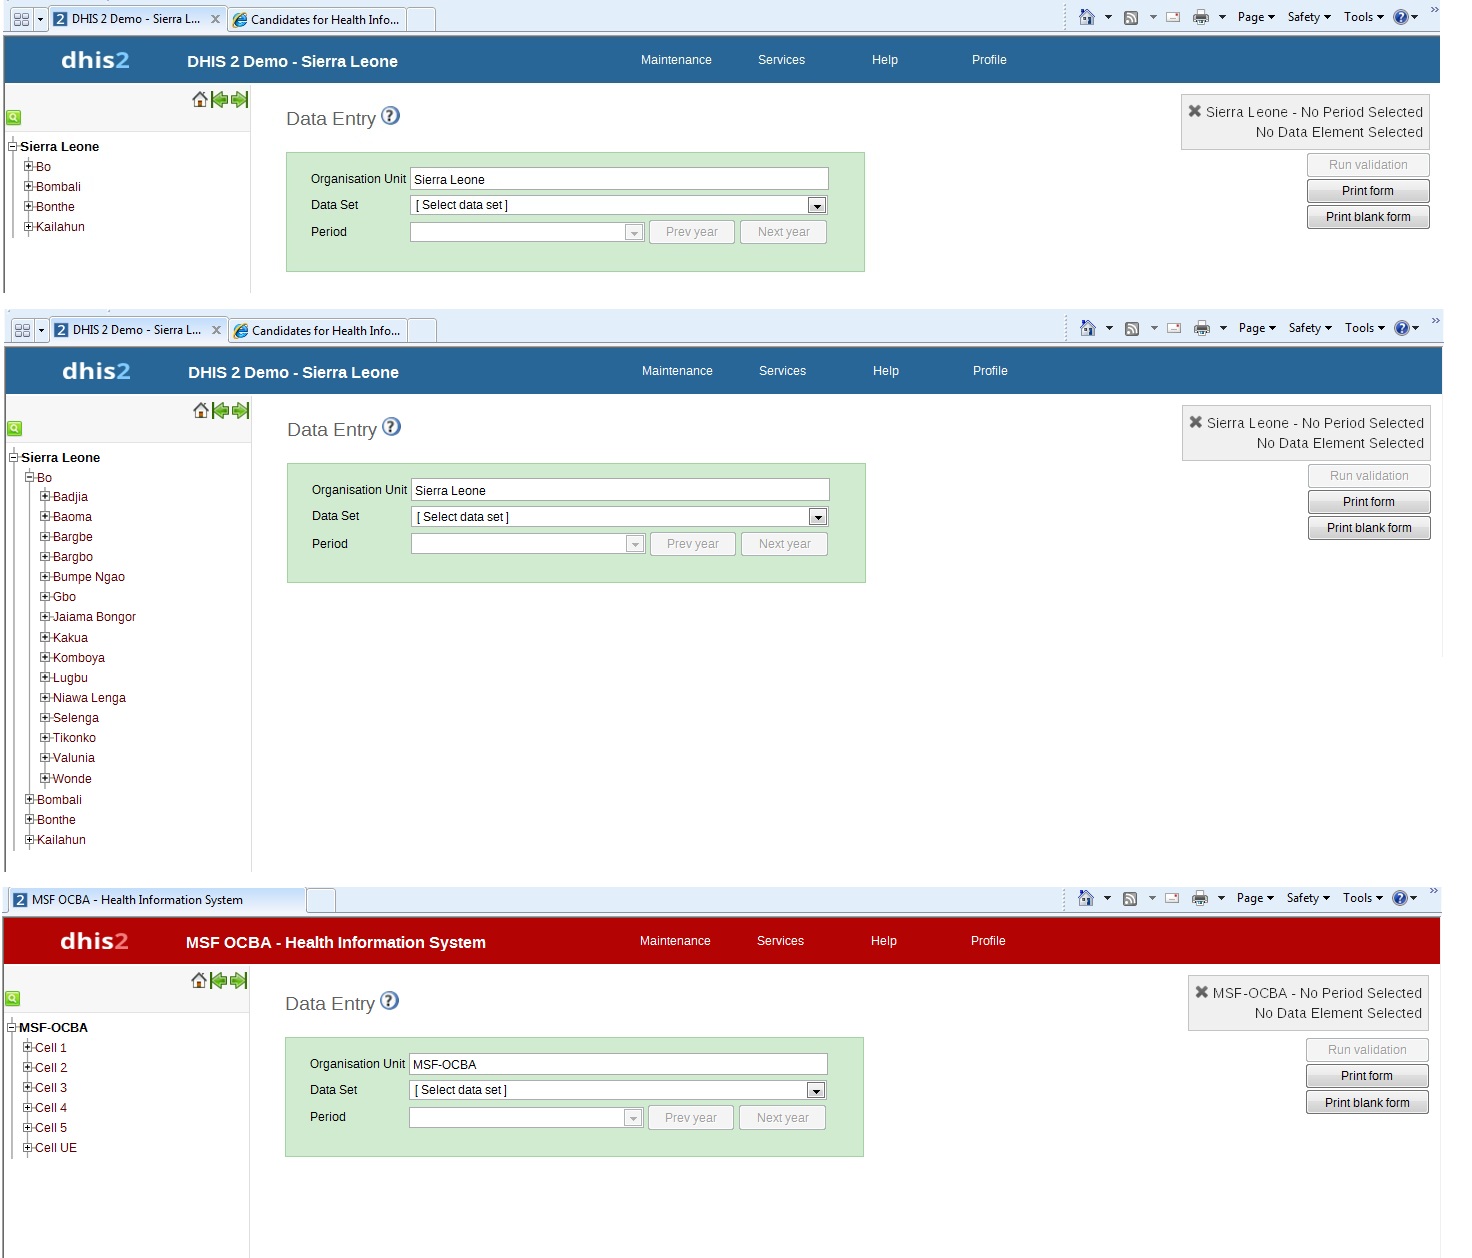Click Run validation in the MSF OCBA window
The width and height of the screenshot is (1472, 1258).
1367,1050
